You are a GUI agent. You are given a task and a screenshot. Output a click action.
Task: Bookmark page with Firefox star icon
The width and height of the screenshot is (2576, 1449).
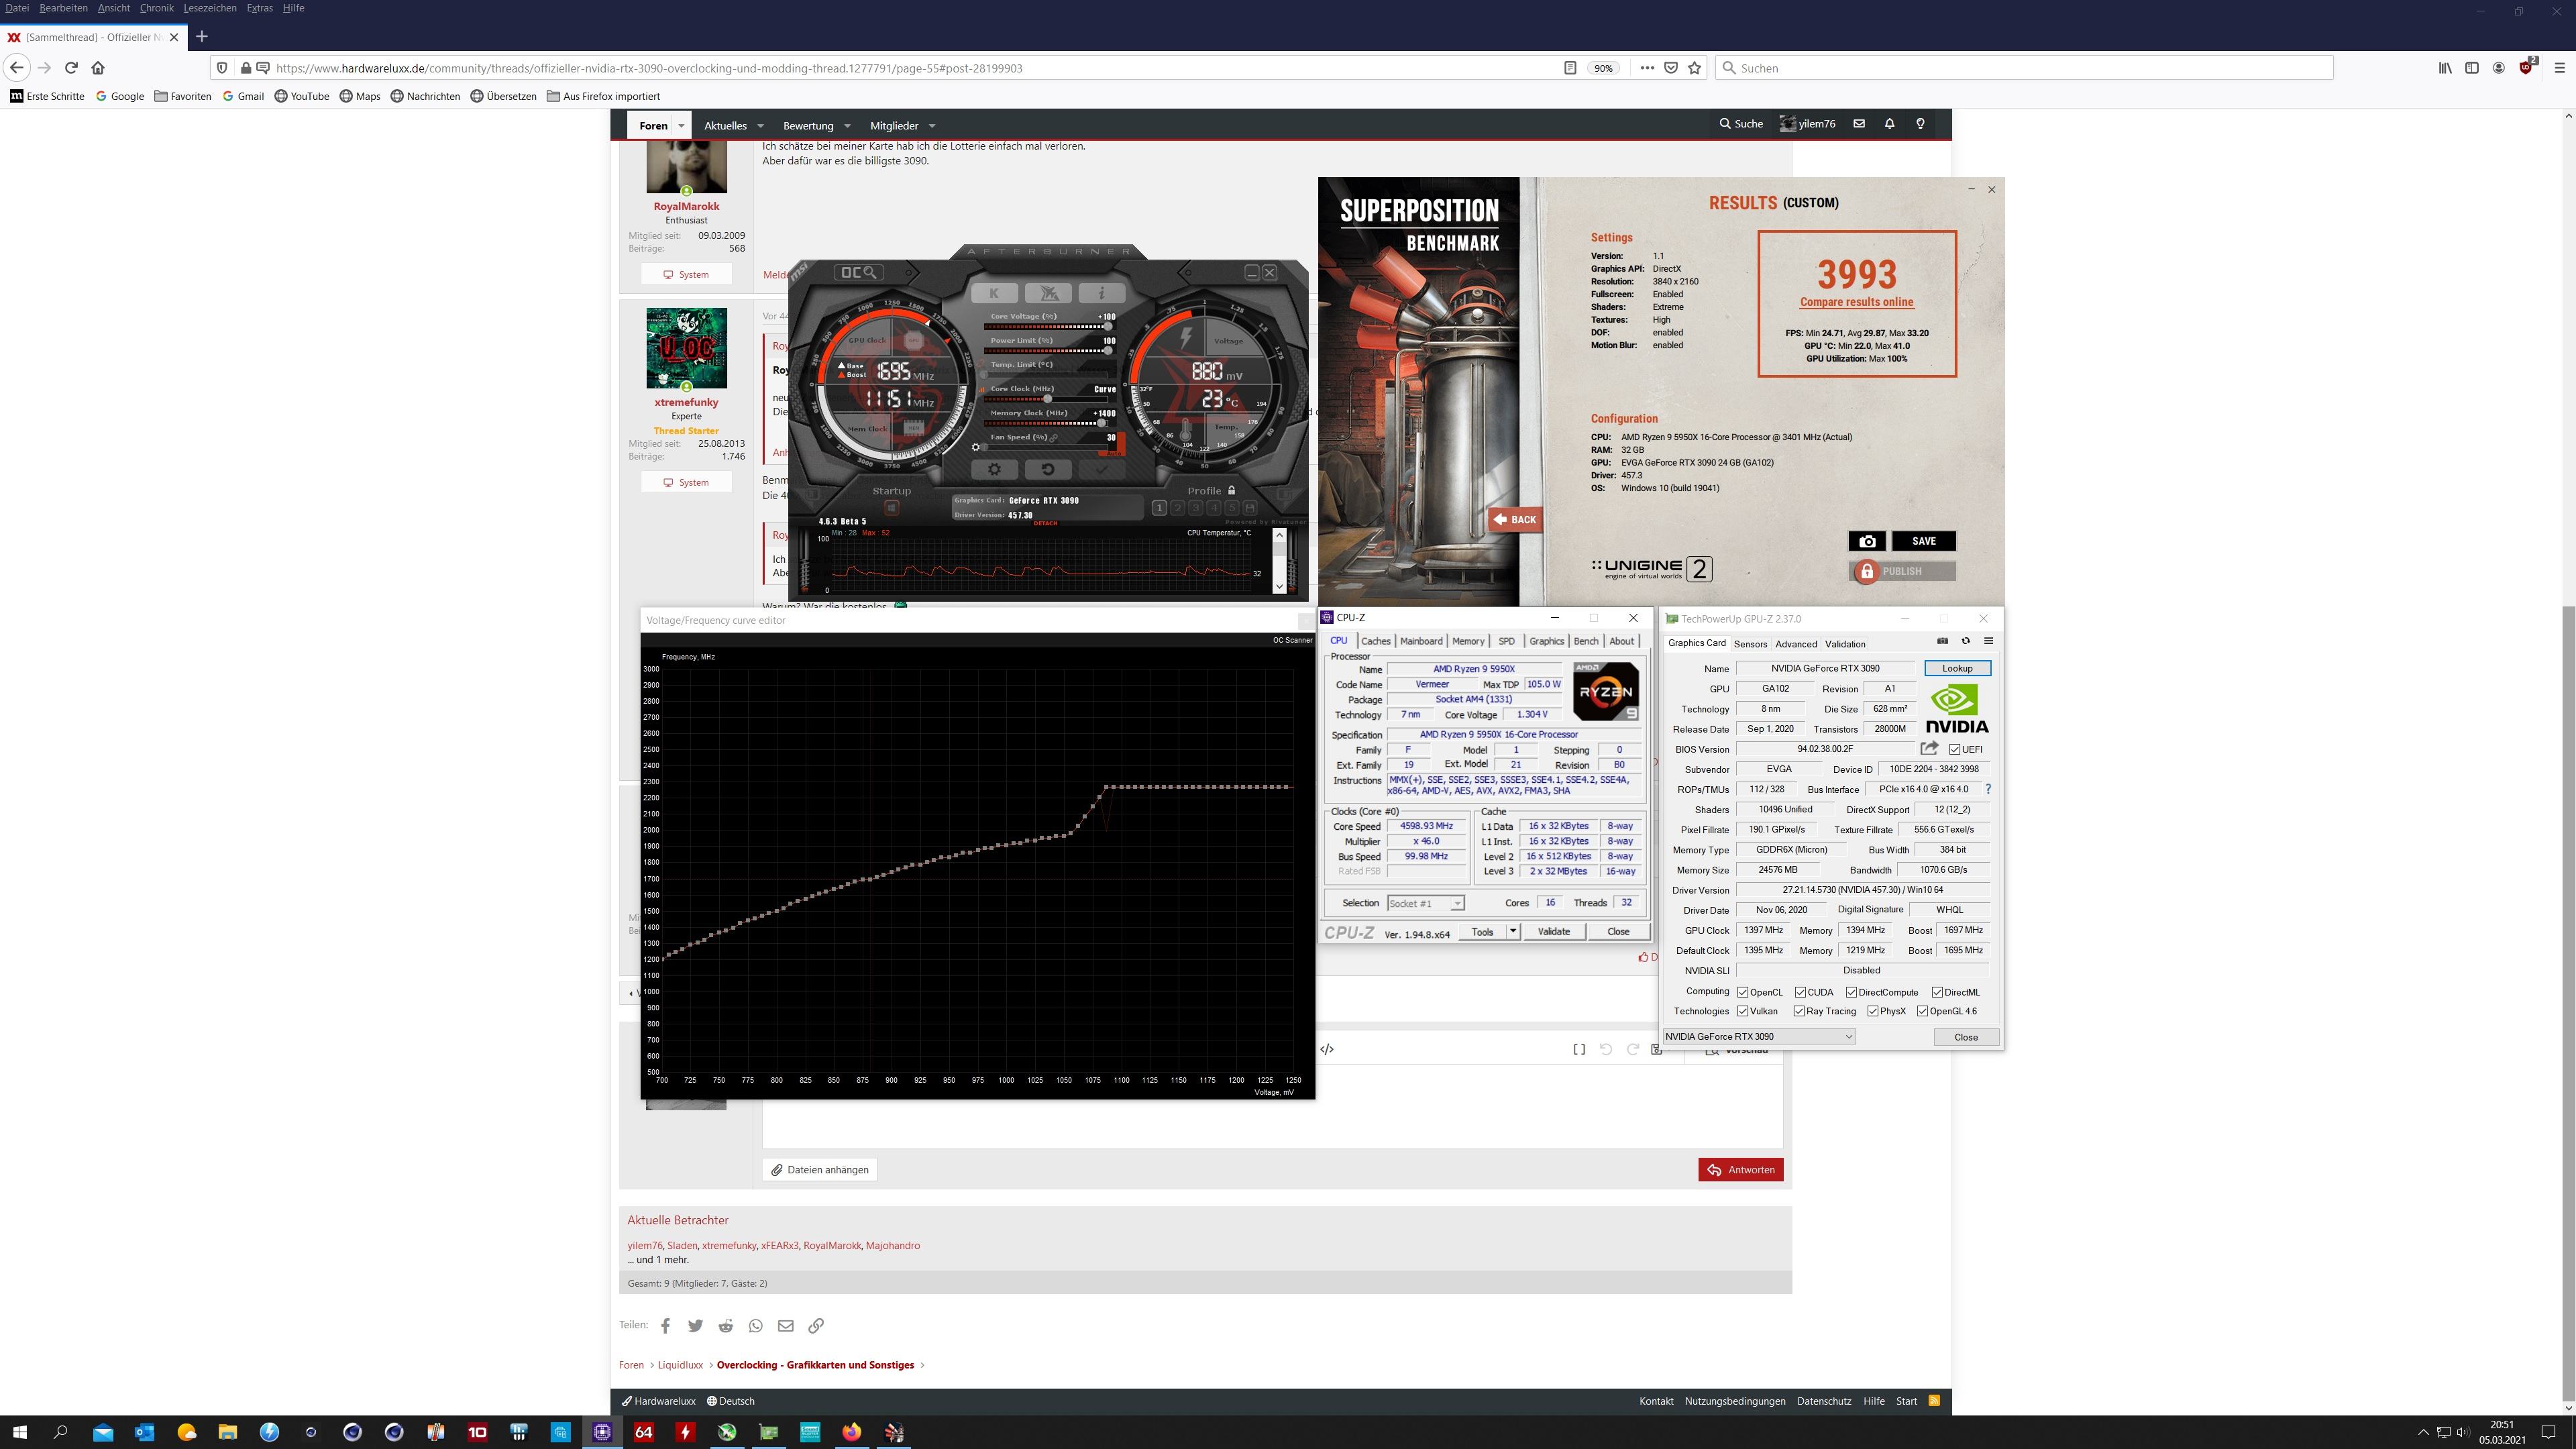(x=1694, y=68)
